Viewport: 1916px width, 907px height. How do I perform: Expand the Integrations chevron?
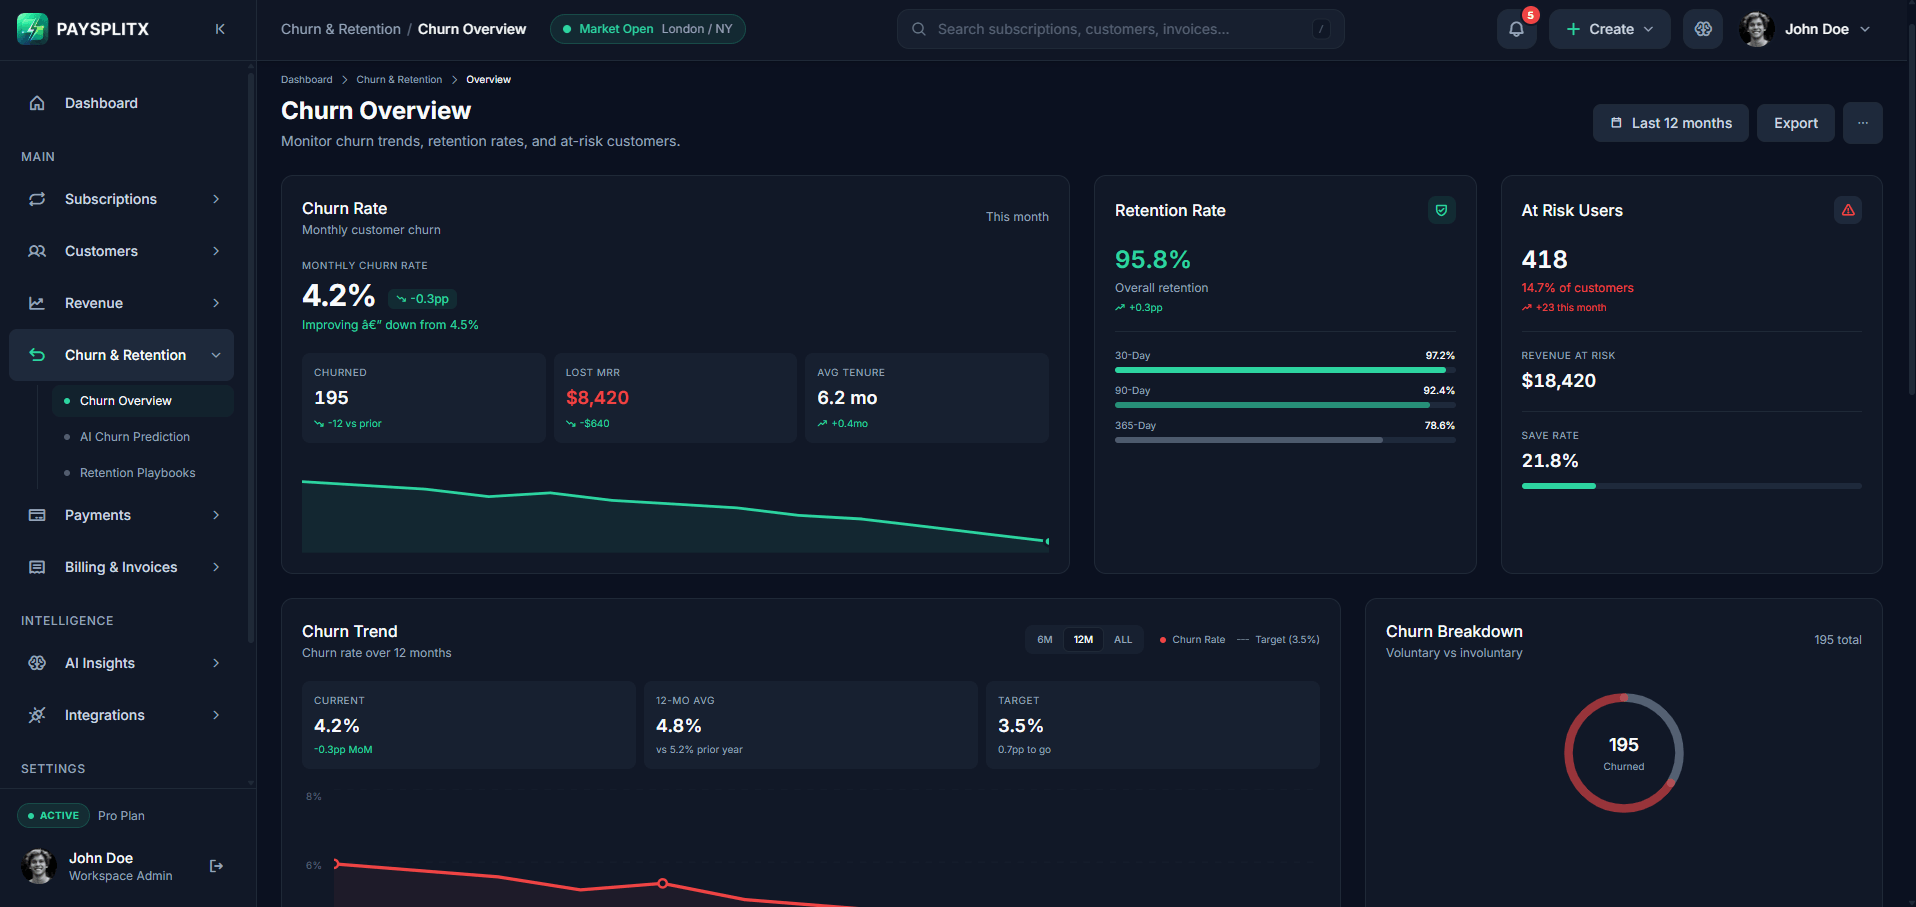[x=216, y=715]
